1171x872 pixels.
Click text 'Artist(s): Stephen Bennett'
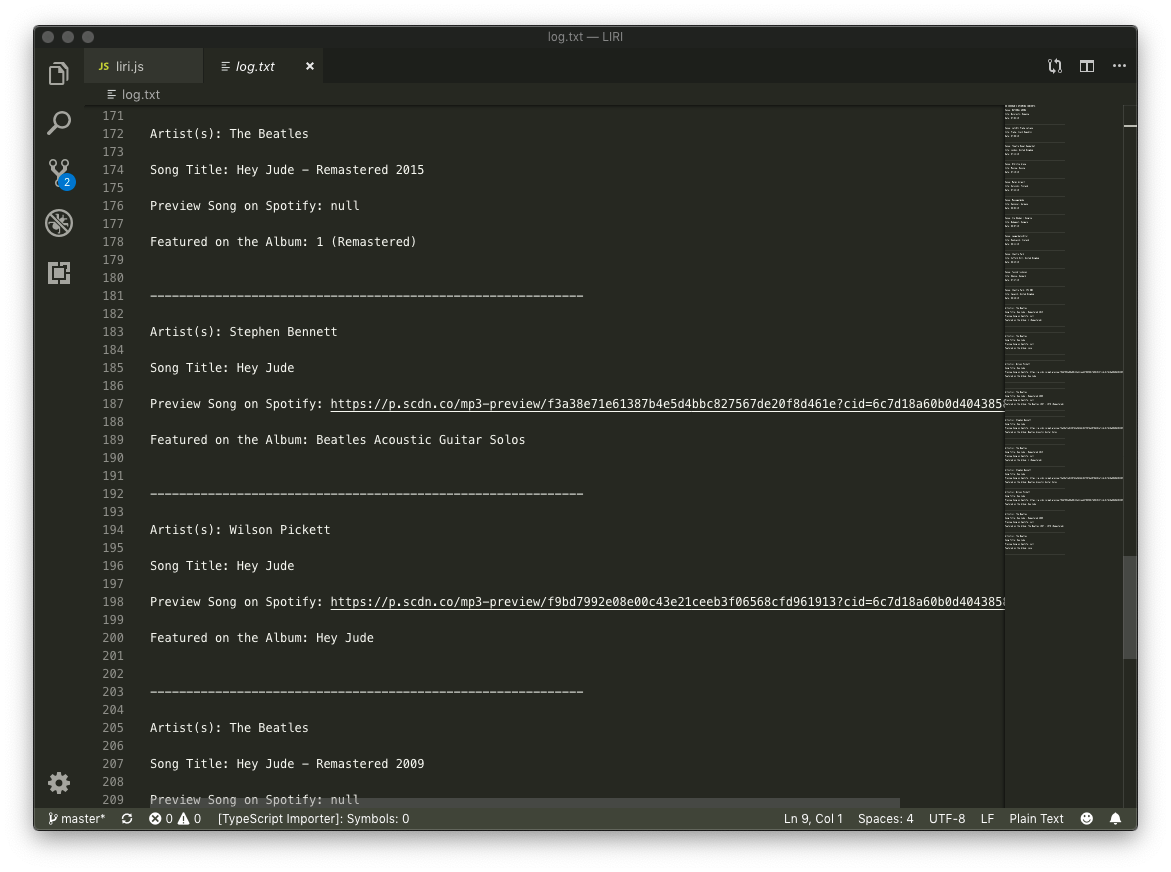(243, 331)
